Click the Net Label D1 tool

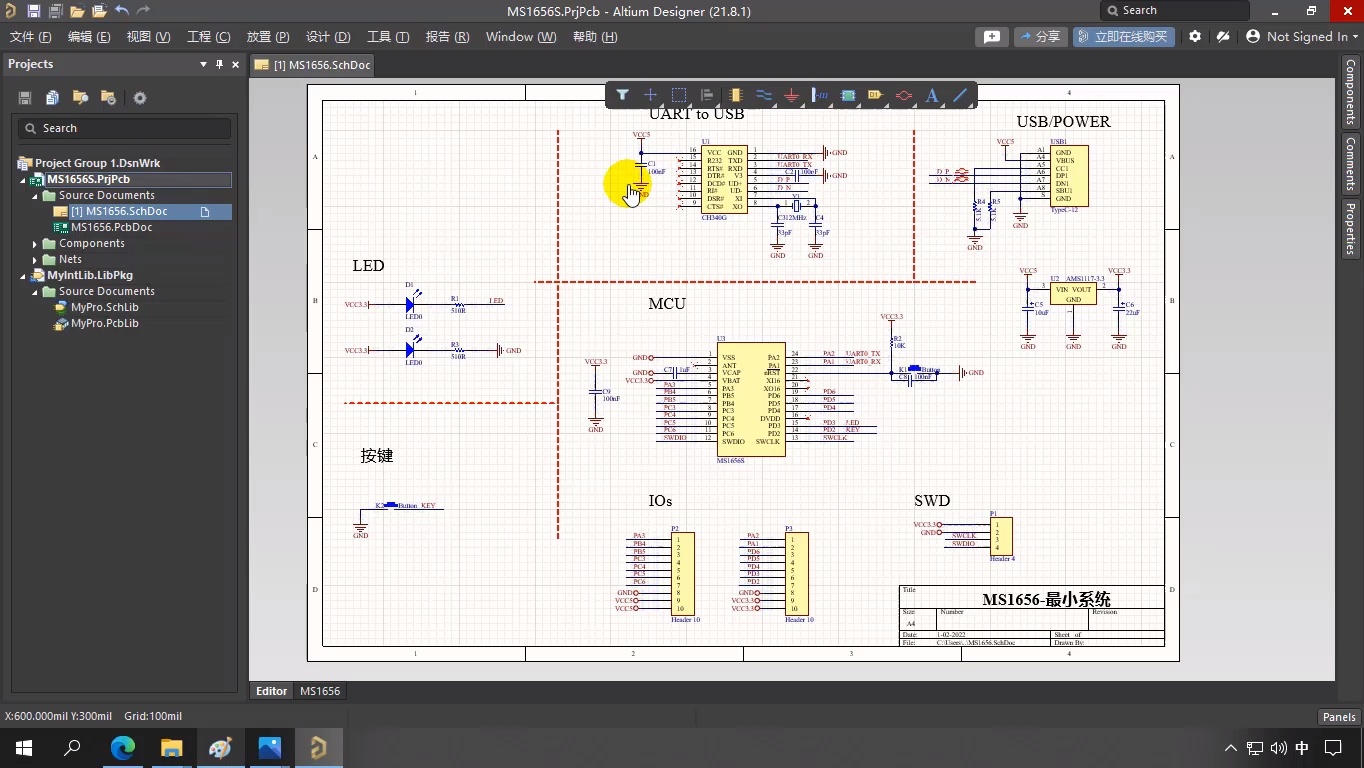pyautogui.click(x=876, y=95)
